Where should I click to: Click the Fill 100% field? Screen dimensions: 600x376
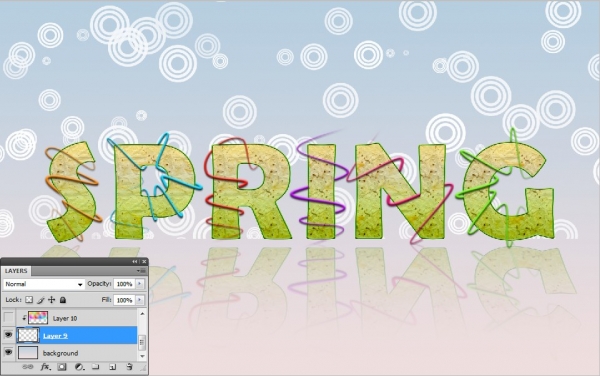124,300
